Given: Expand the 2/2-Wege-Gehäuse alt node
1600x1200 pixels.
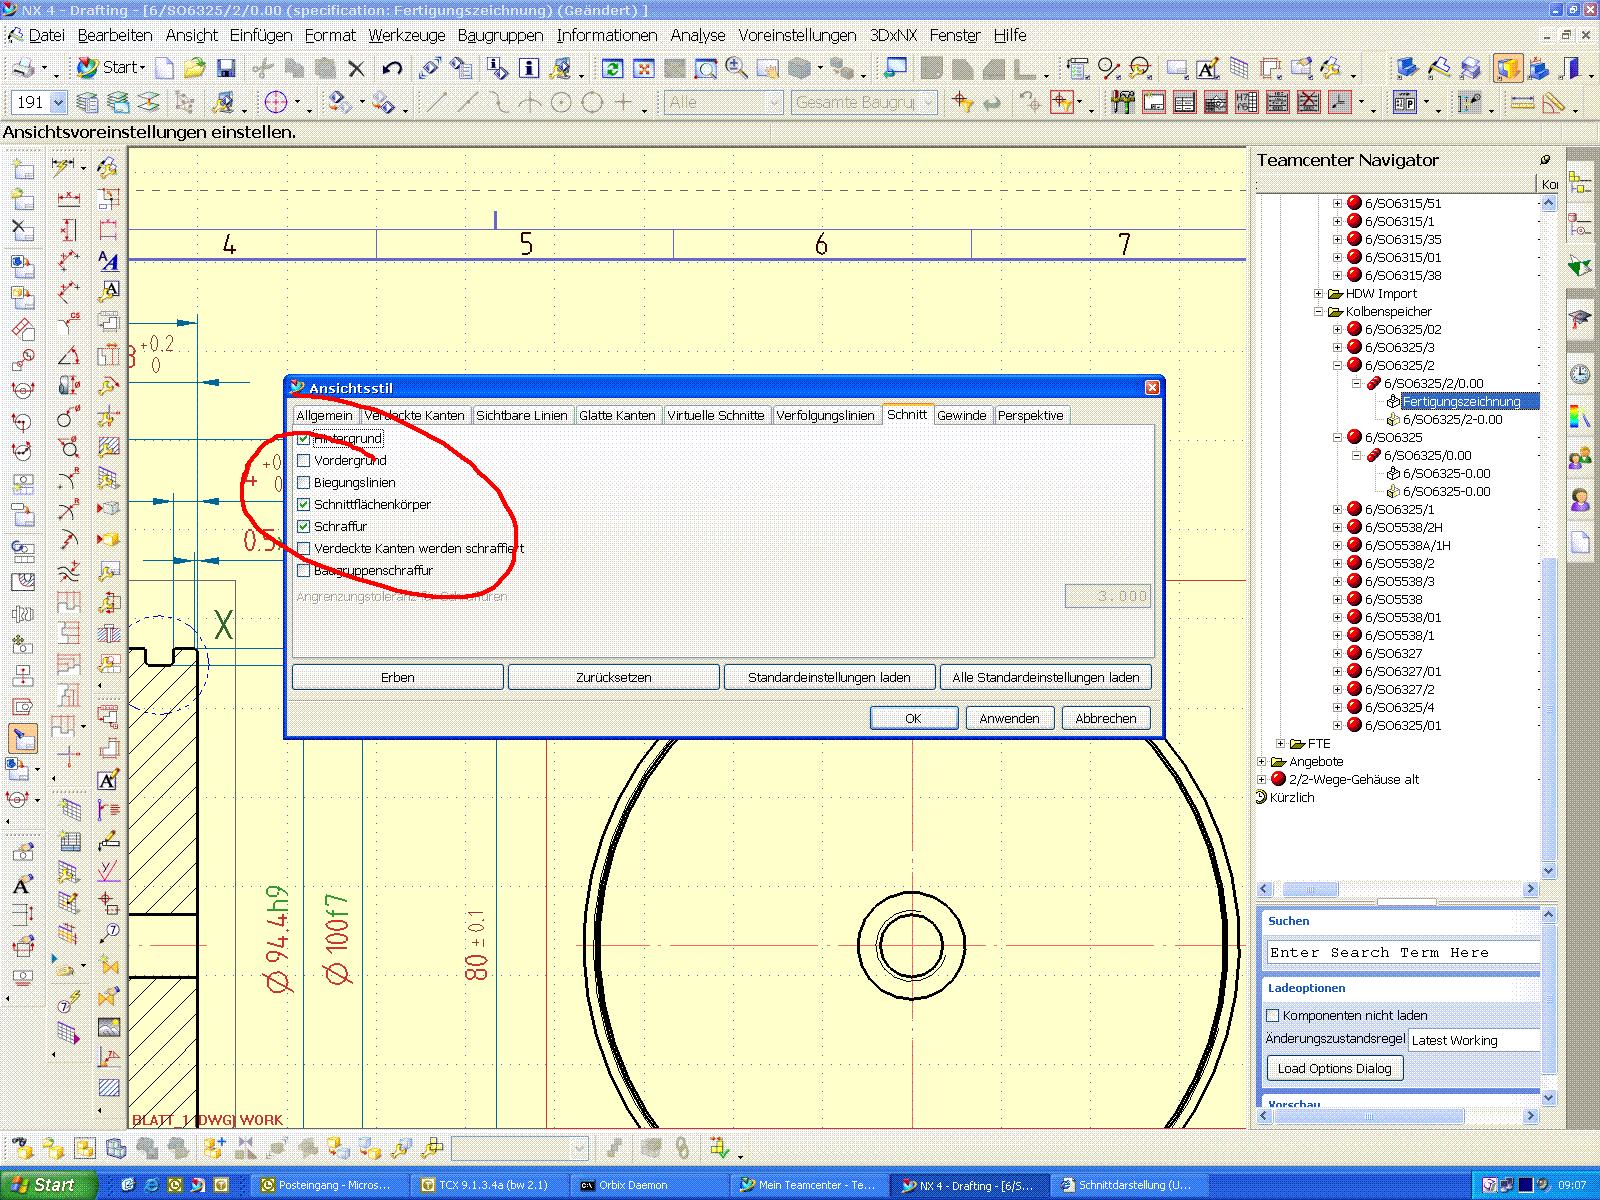Looking at the screenshot, I should pos(1262,780).
